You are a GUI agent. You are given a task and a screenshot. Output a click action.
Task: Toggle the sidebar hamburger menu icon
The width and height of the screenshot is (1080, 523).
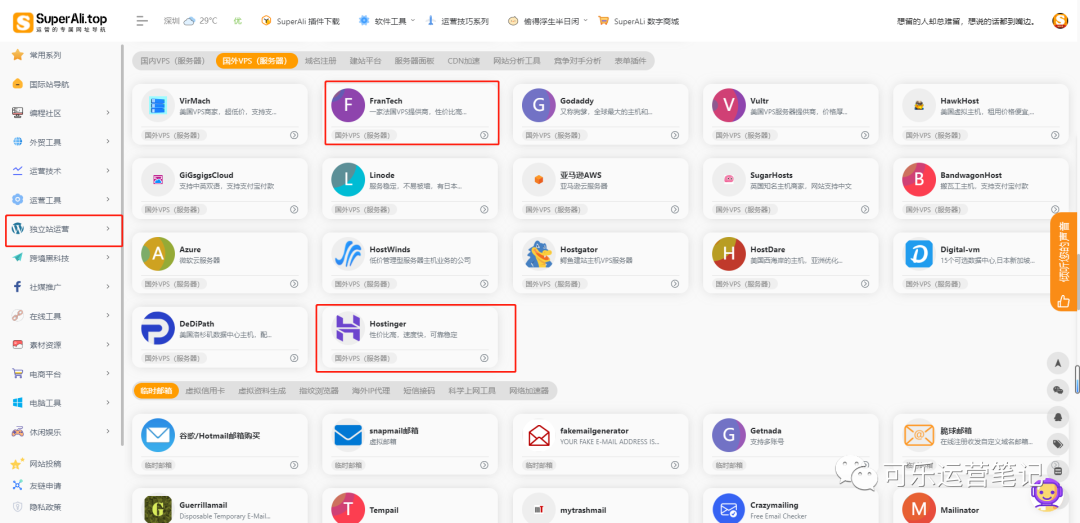[143, 21]
